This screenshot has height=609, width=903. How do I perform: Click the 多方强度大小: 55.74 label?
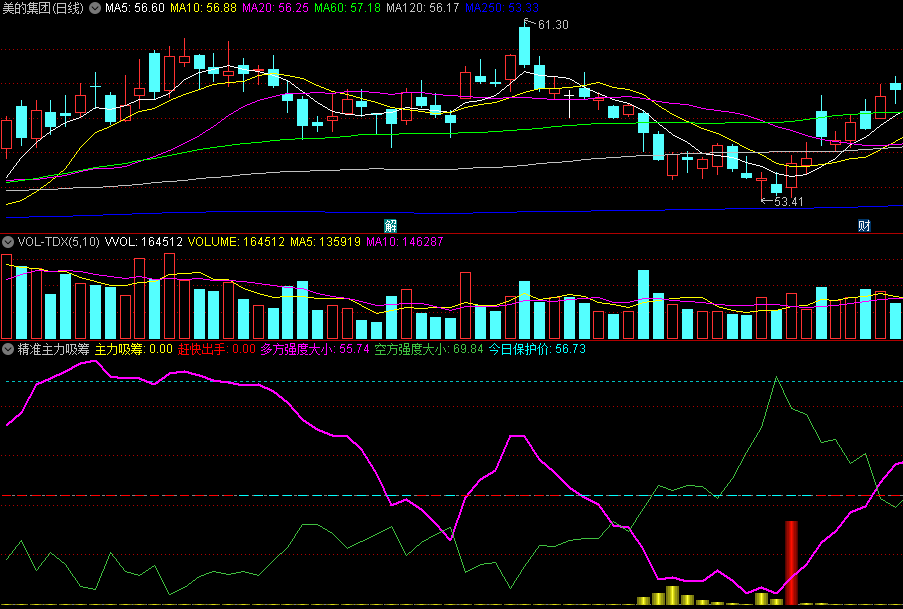coord(315,349)
